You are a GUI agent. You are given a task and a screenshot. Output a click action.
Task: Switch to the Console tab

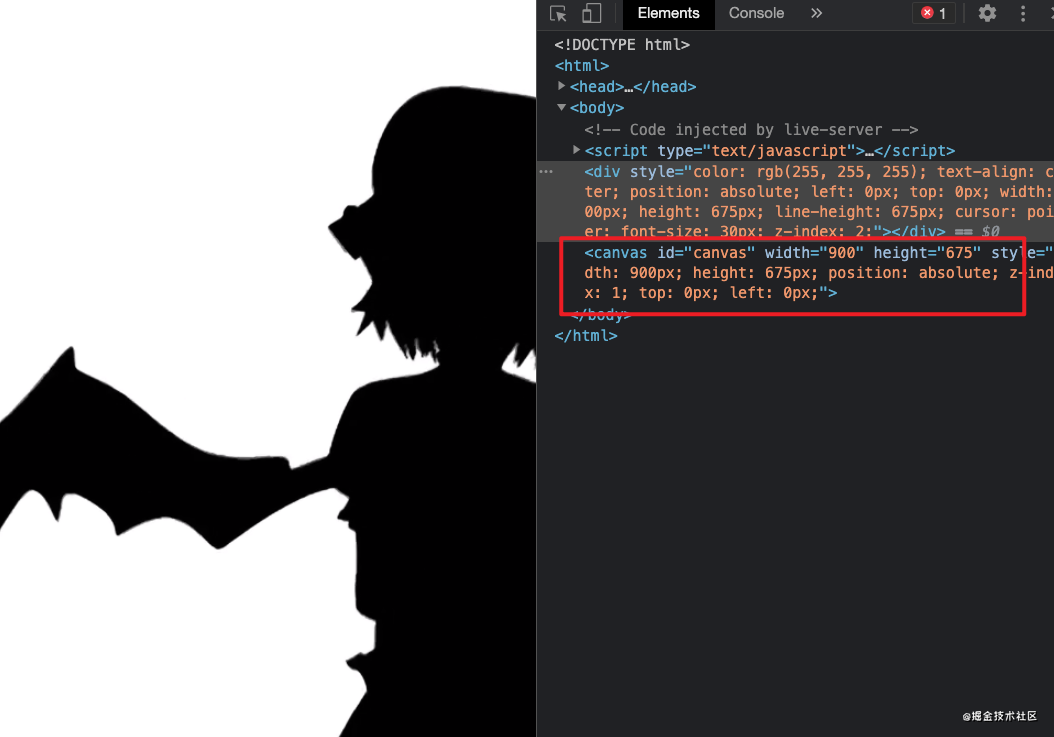tap(756, 13)
